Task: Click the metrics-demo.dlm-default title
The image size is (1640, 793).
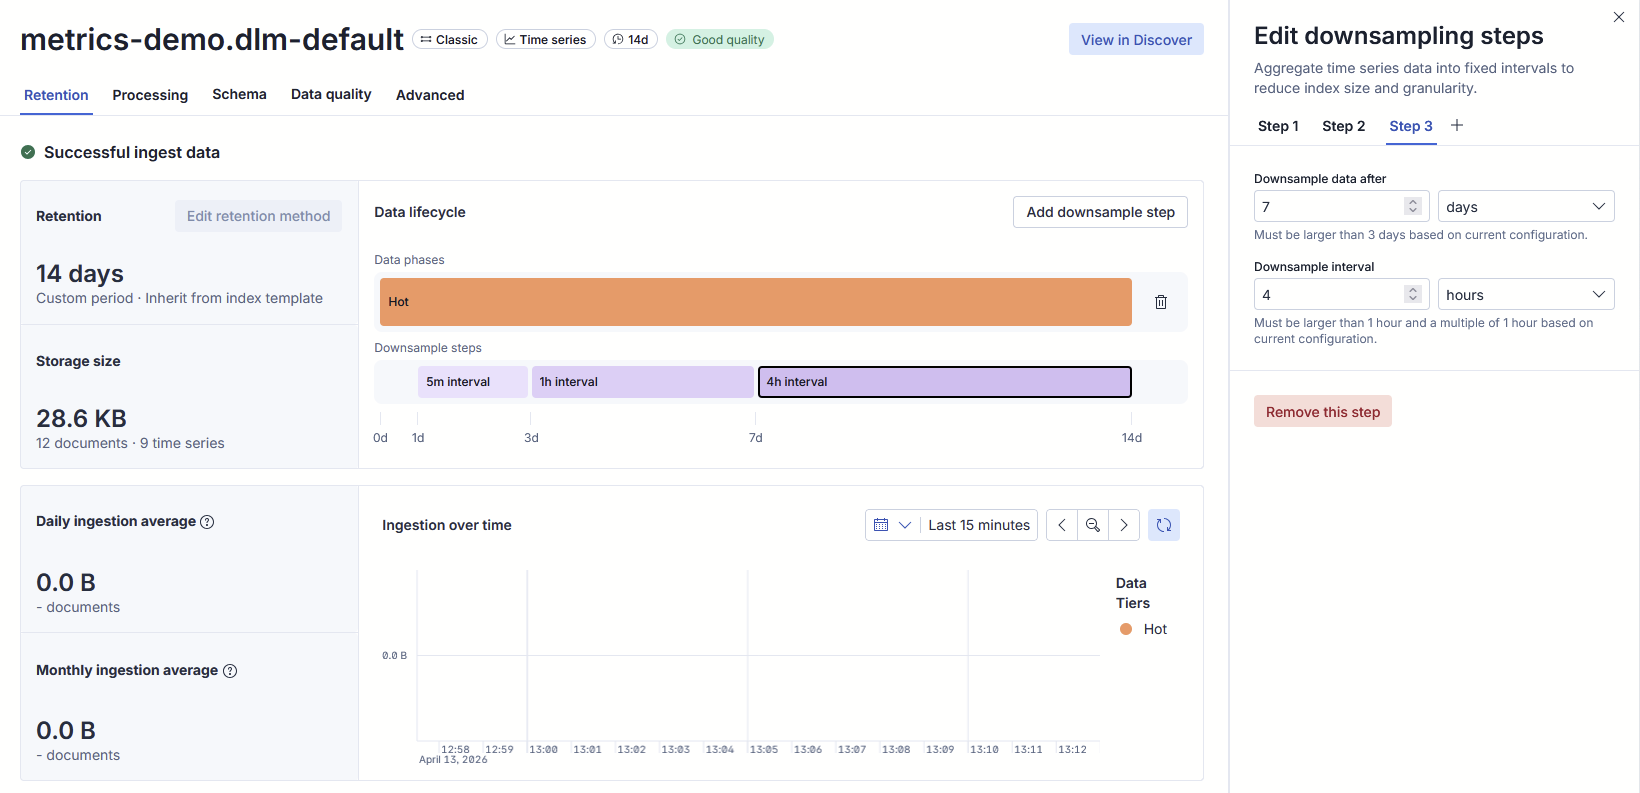Action: point(212,39)
